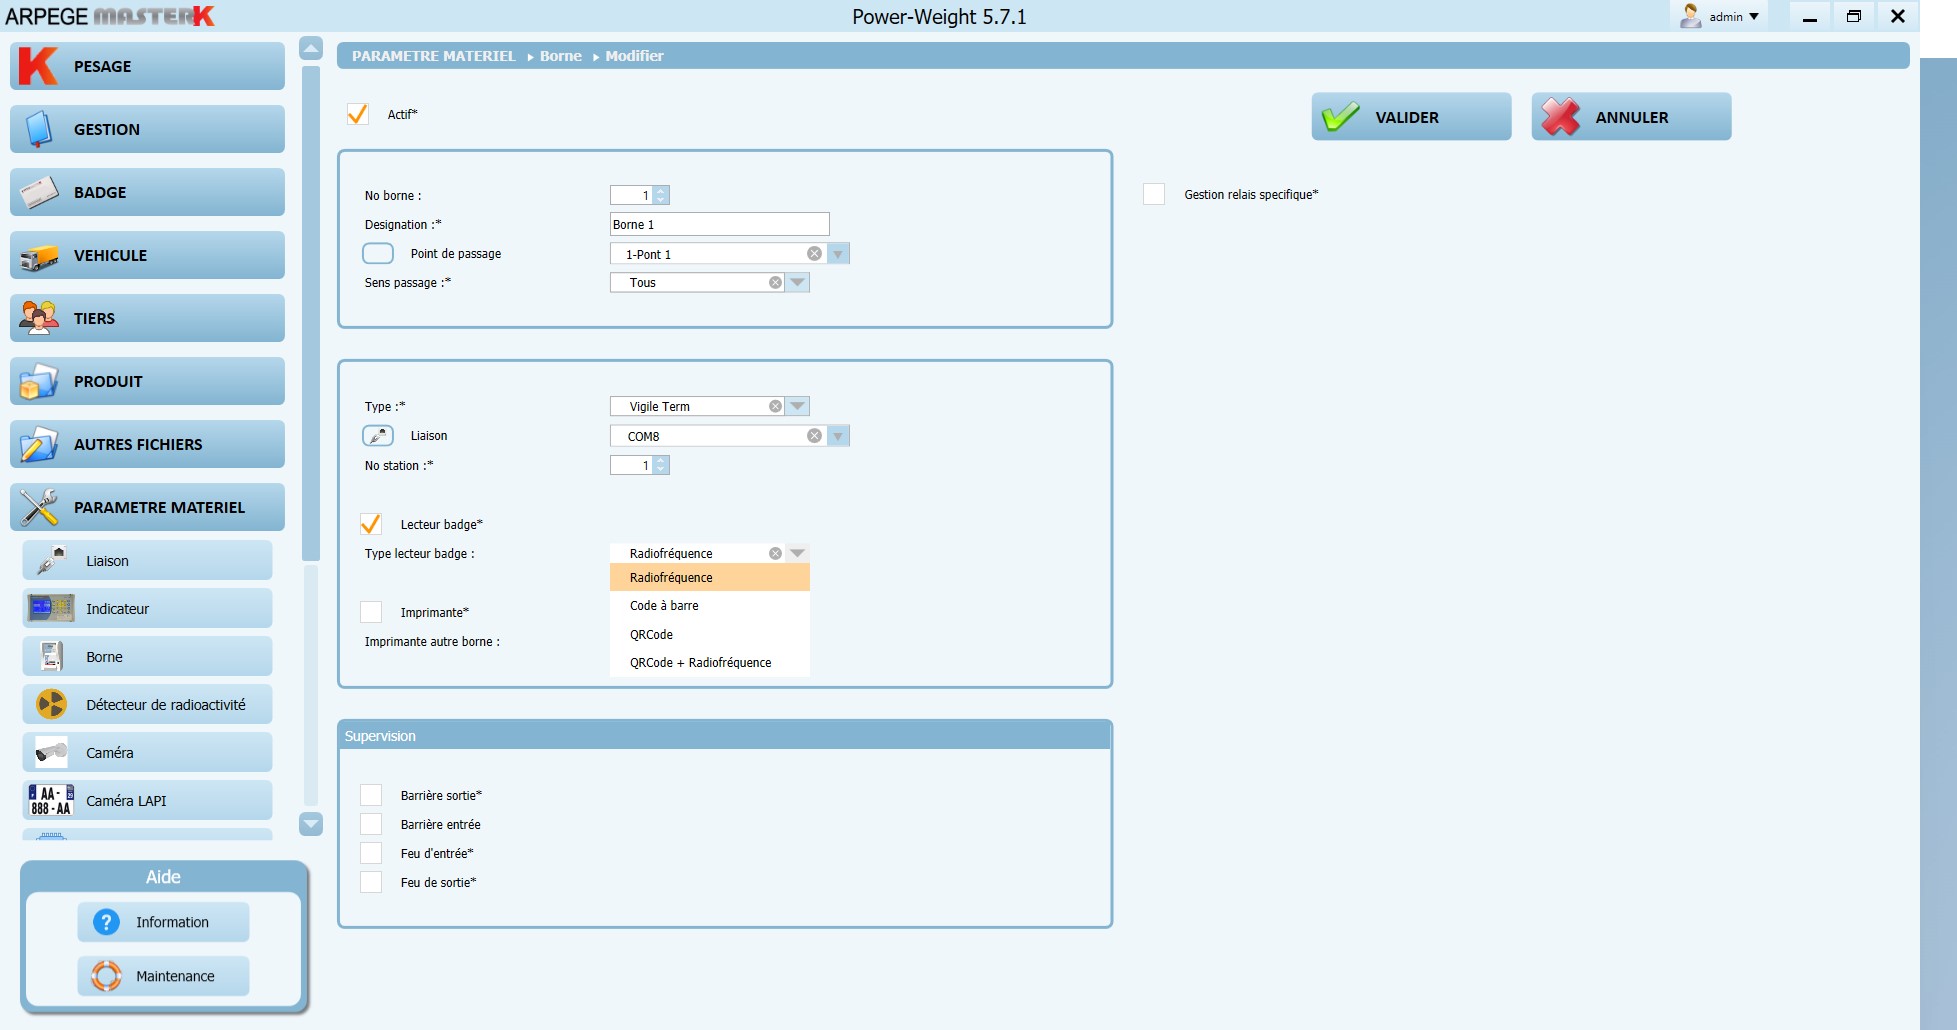Open Détecteur de radioactivité radiation icon
This screenshot has height=1030, width=1957.
point(51,705)
